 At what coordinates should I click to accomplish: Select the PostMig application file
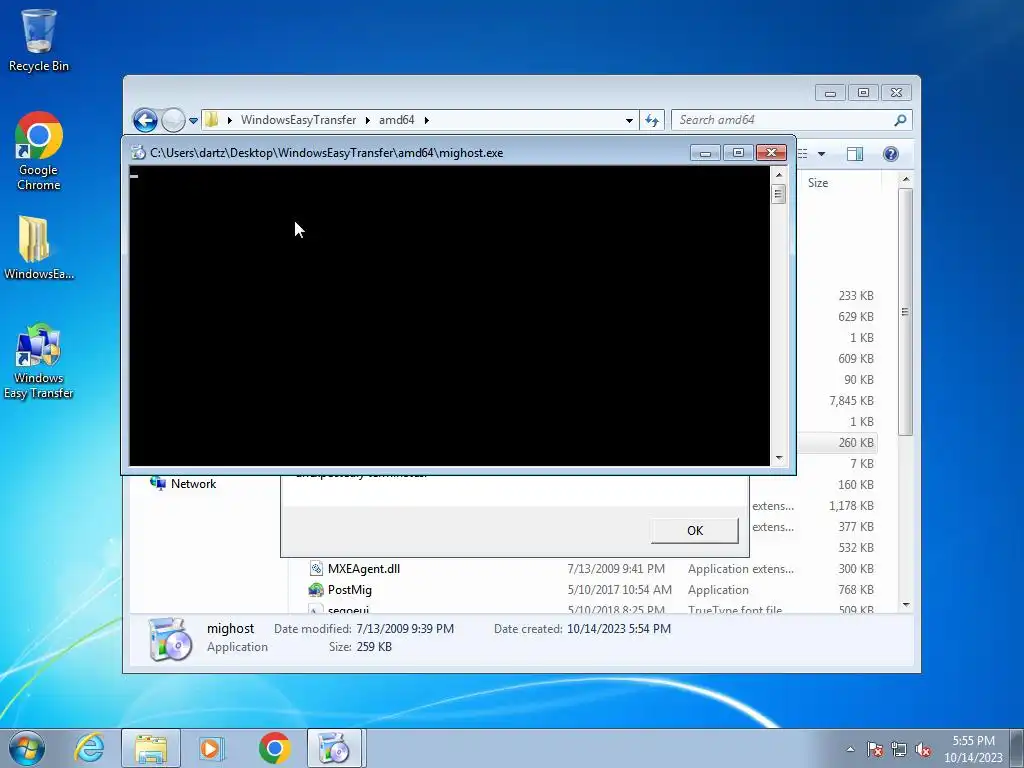point(349,590)
